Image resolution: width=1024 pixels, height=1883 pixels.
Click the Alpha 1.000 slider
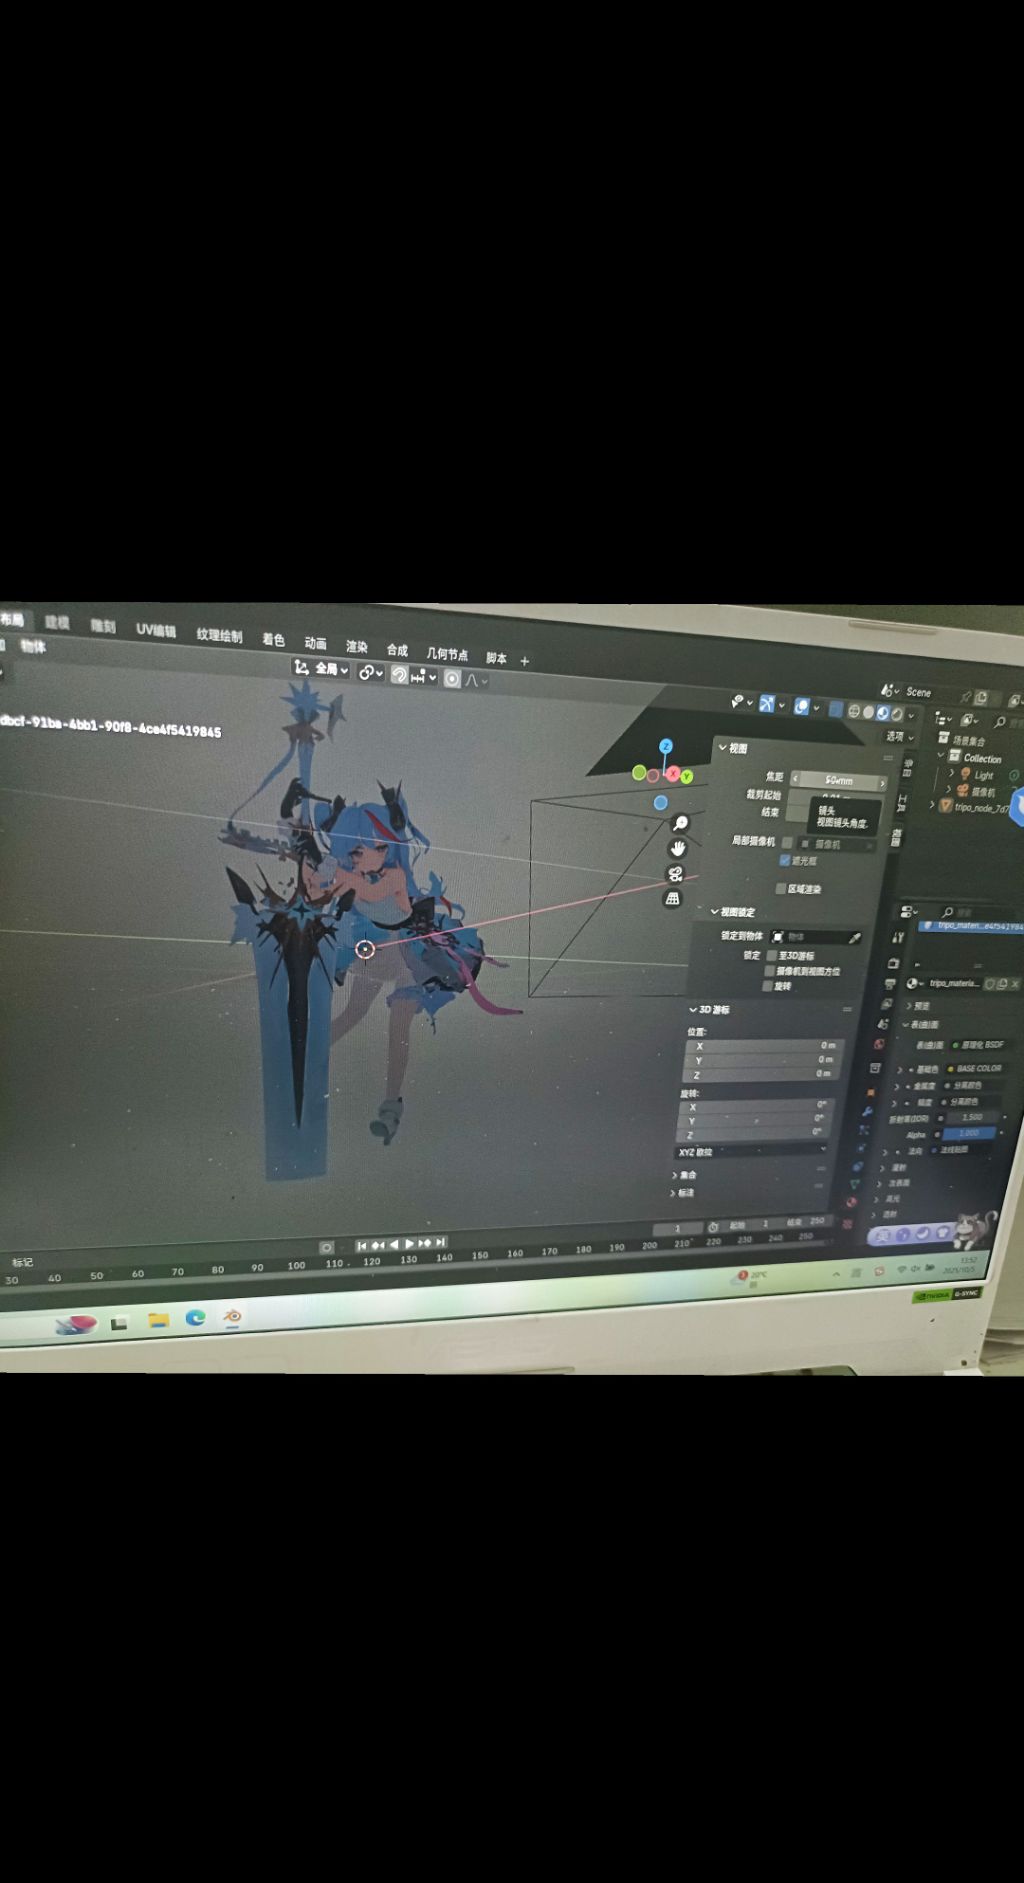(x=969, y=1133)
